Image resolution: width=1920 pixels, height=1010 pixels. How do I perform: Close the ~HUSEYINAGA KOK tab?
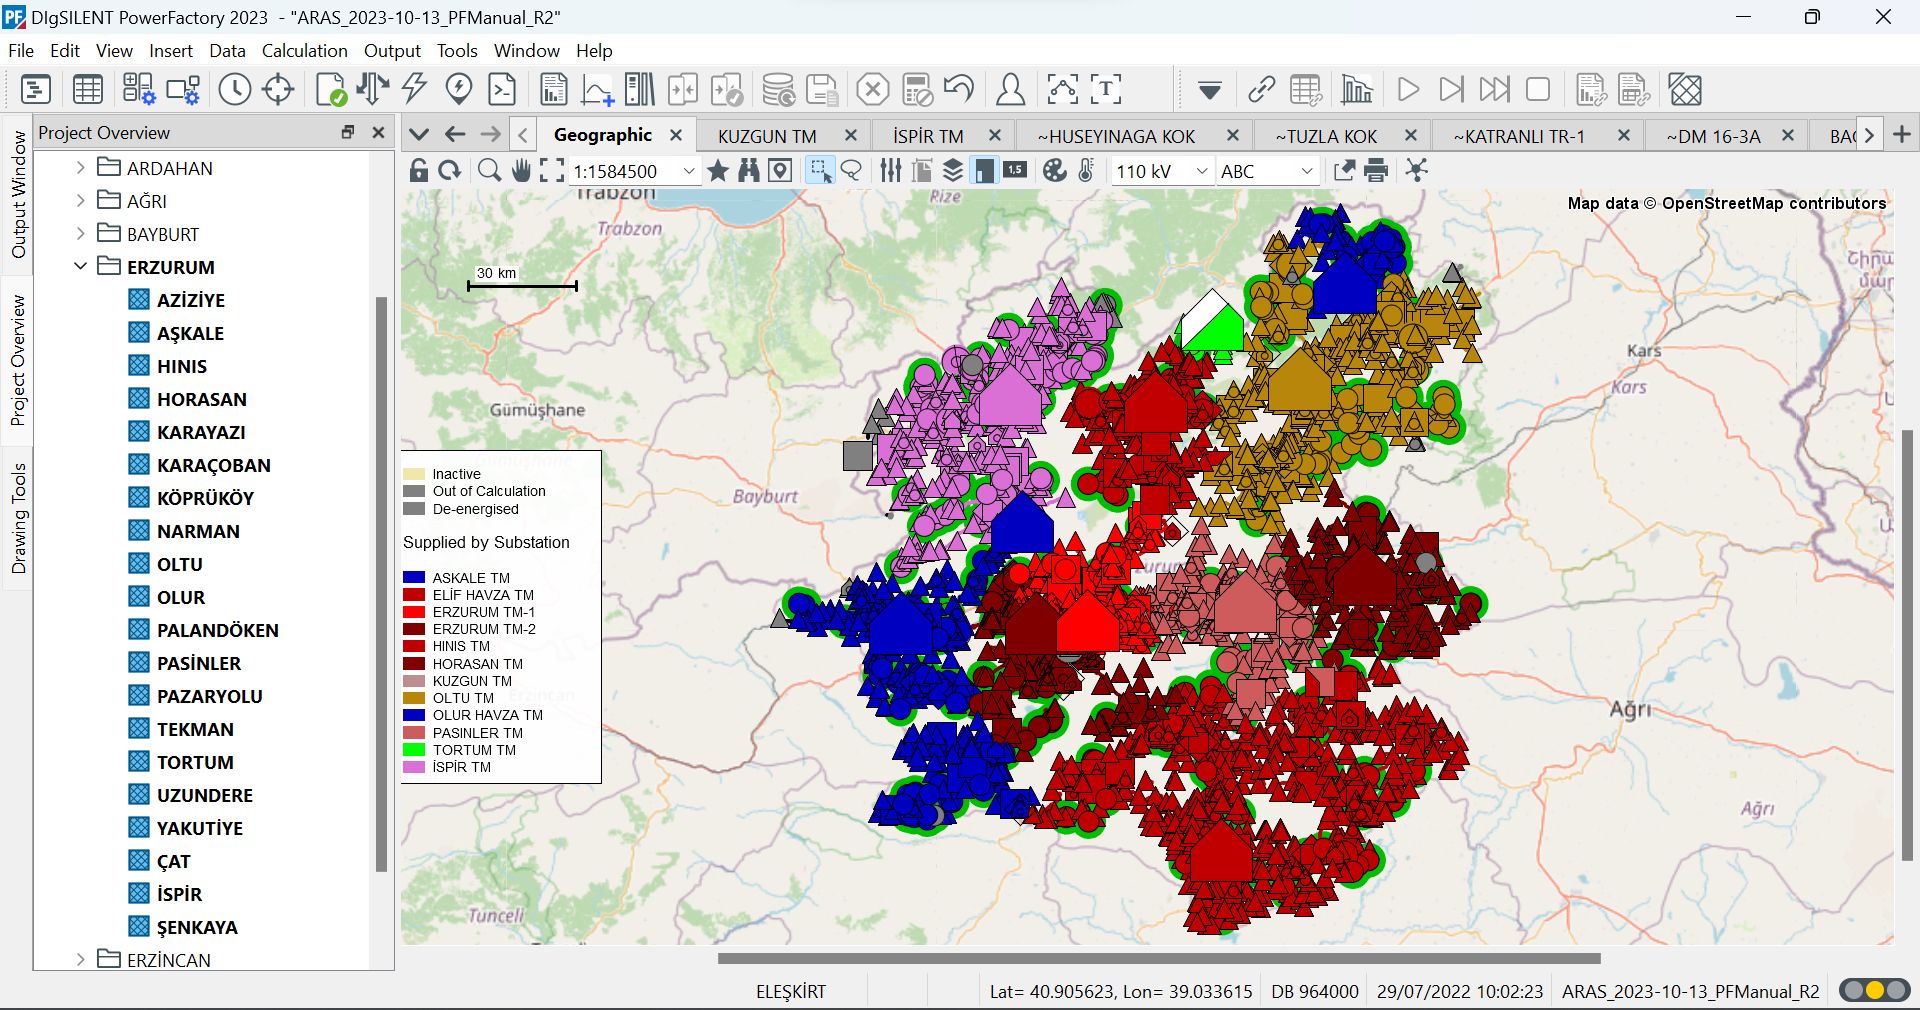coord(1233,135)
